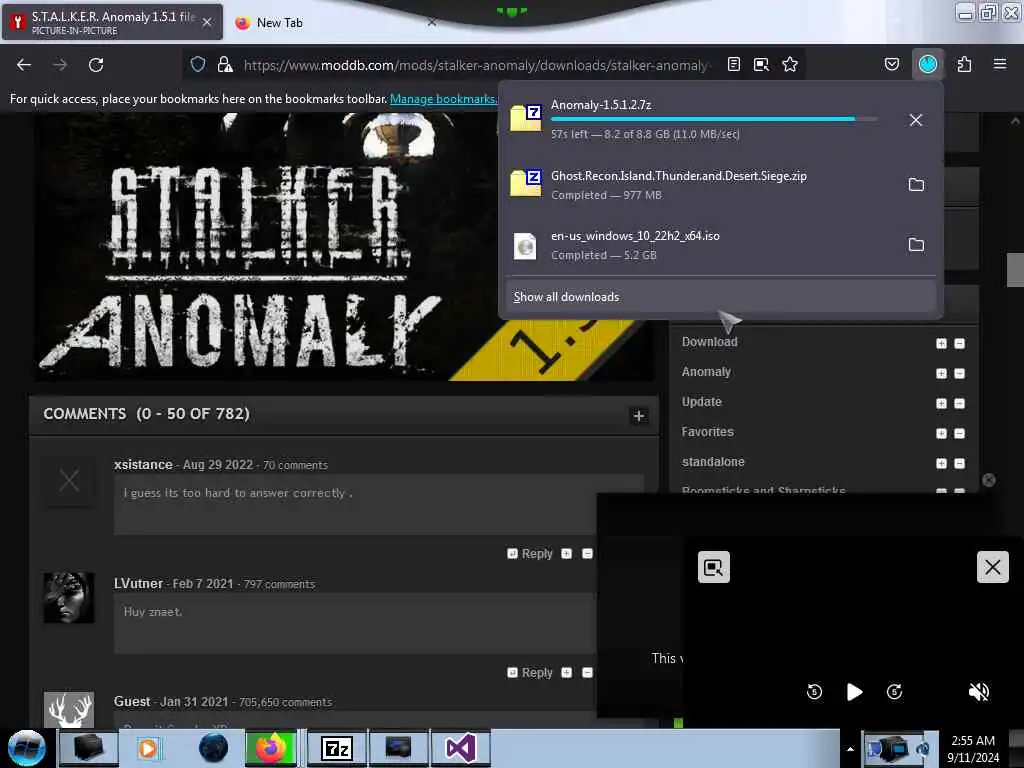Screen dimensions: 1024x768
Task: Close the picture-in-picture player
Action: point(992,567)
